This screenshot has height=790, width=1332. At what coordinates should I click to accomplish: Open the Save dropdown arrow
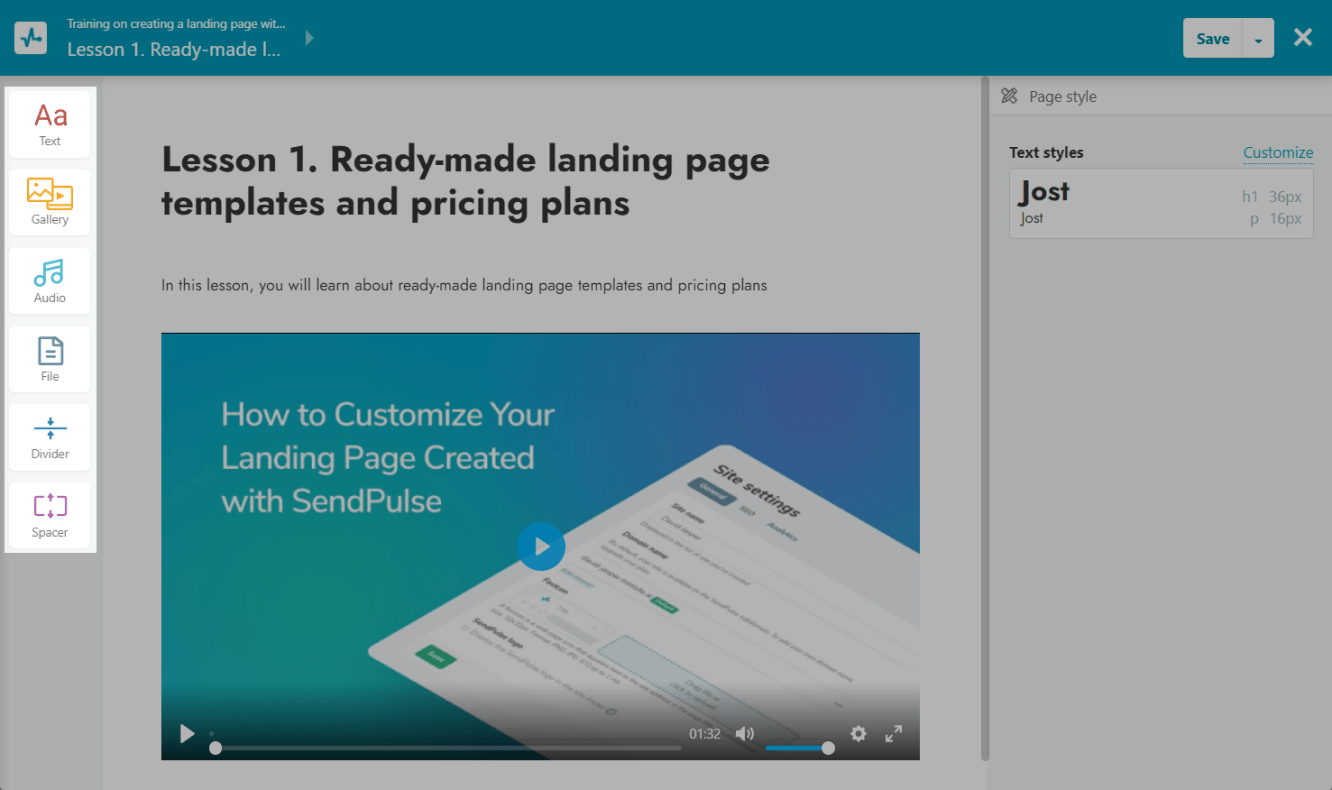[x=1258, y=38]
